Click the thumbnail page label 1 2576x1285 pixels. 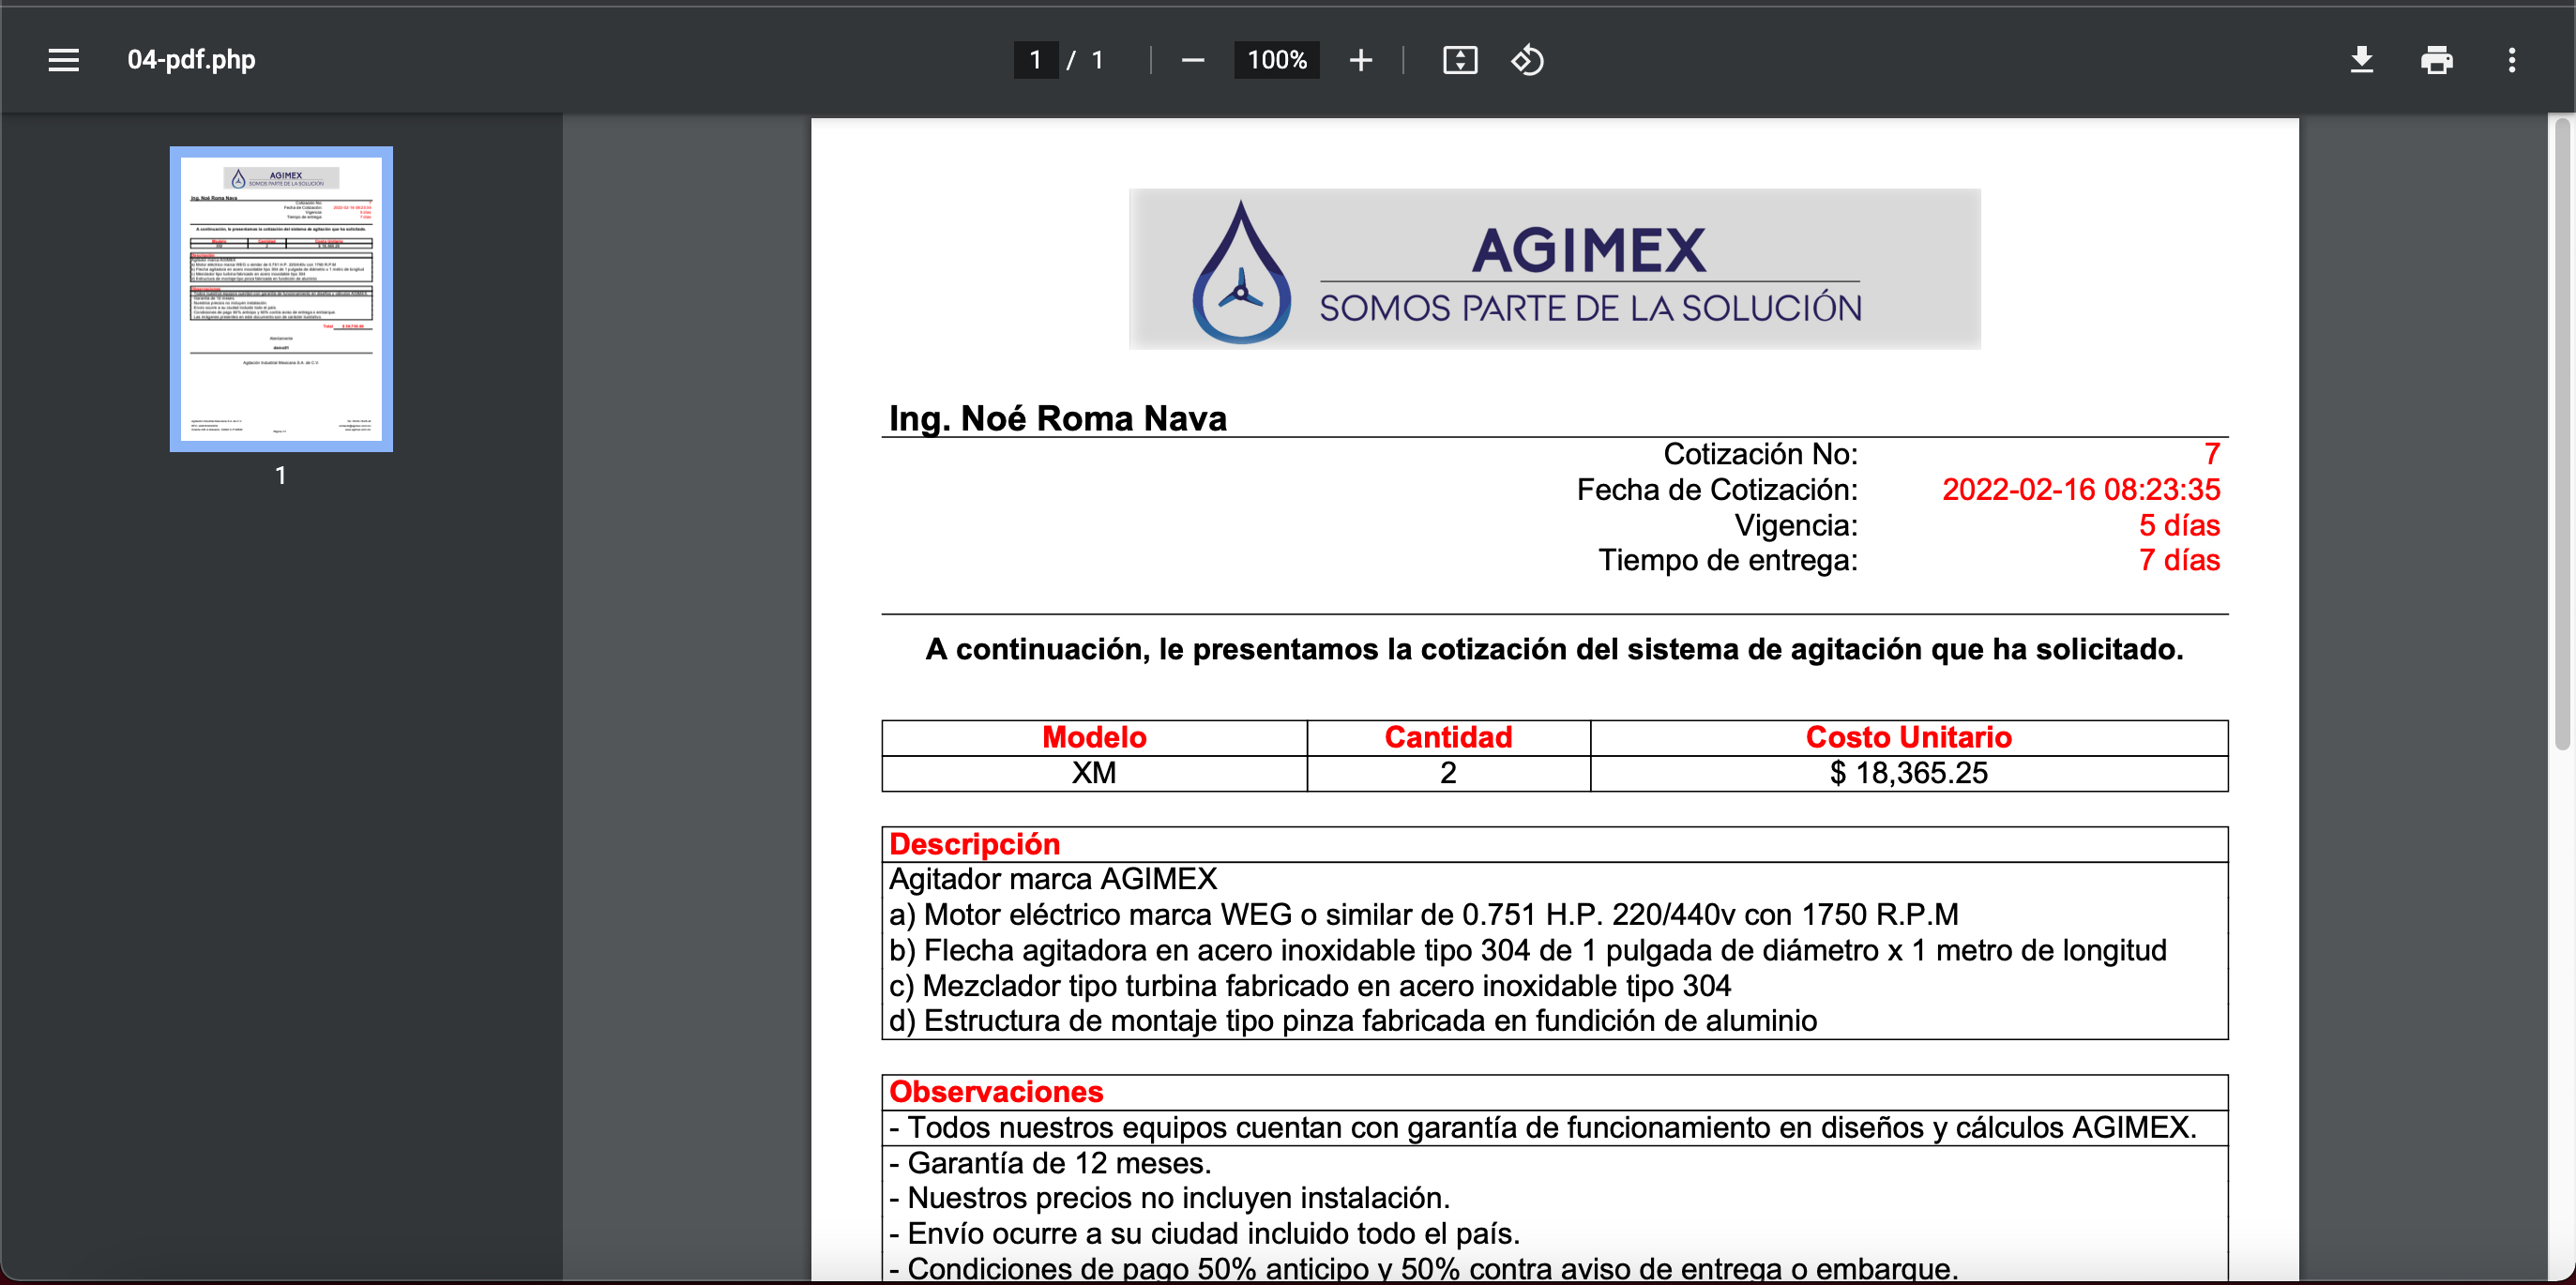click(281, 476)
